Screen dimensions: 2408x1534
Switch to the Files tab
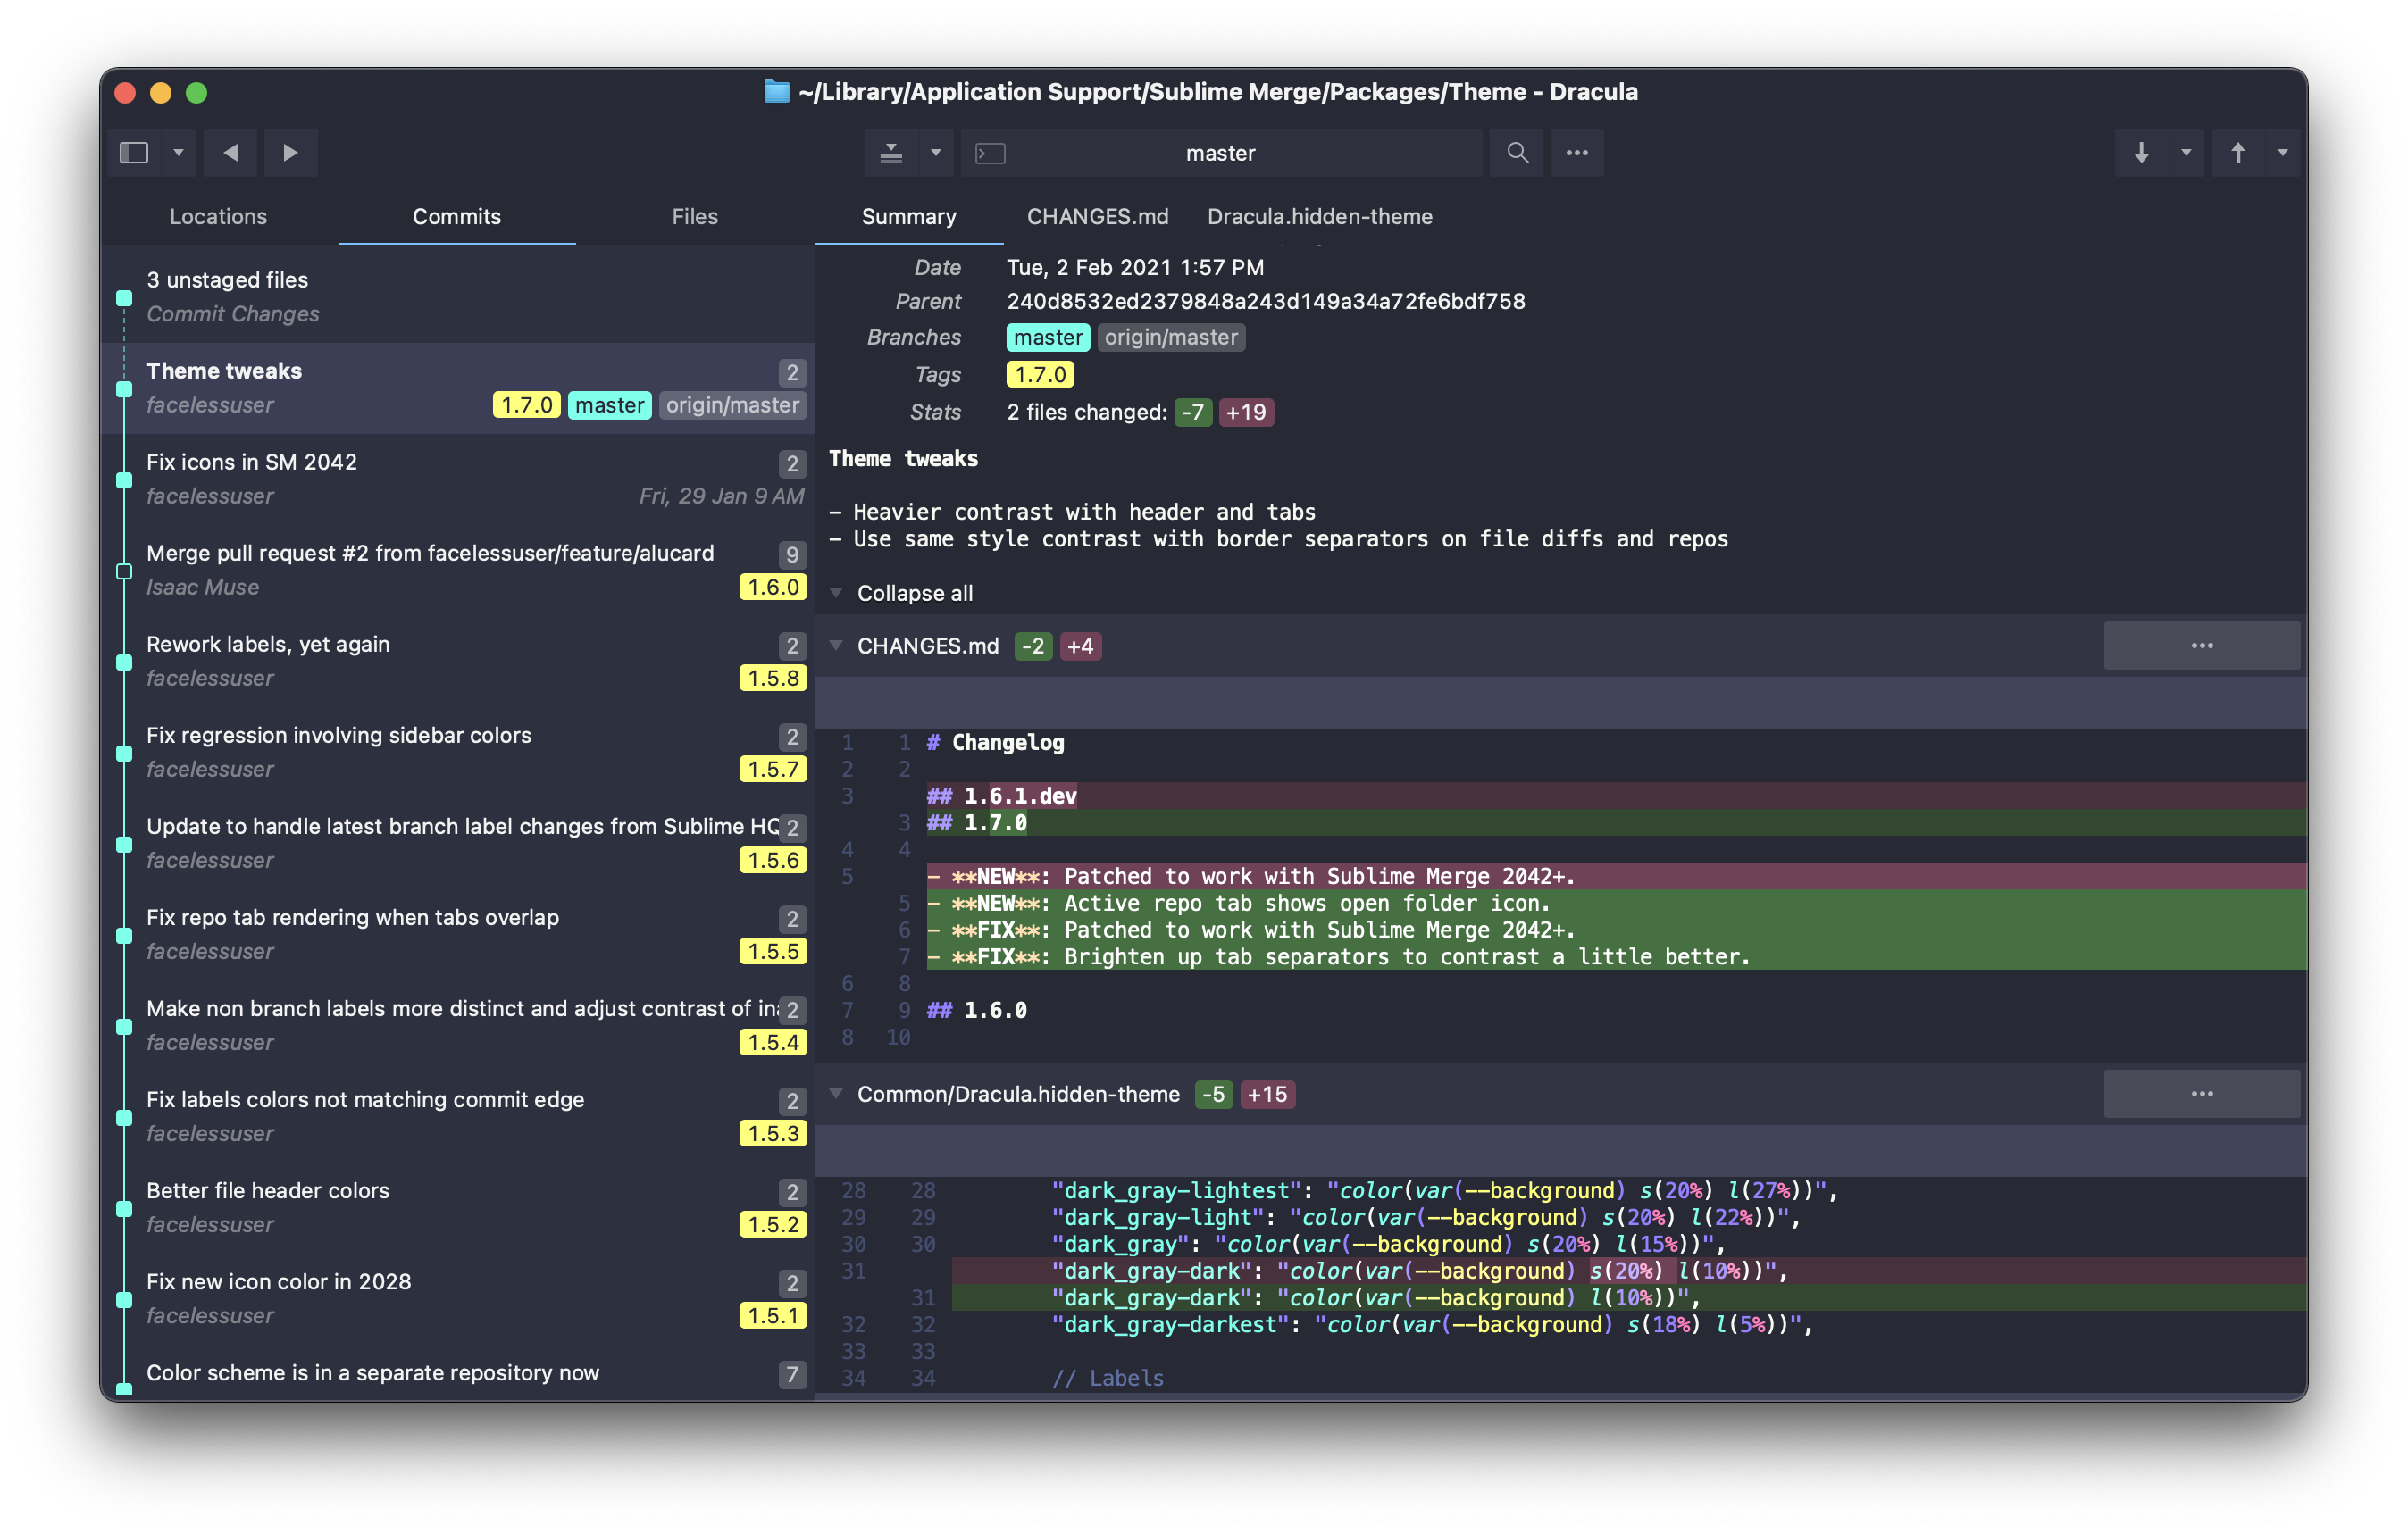(x=693, y=214)
